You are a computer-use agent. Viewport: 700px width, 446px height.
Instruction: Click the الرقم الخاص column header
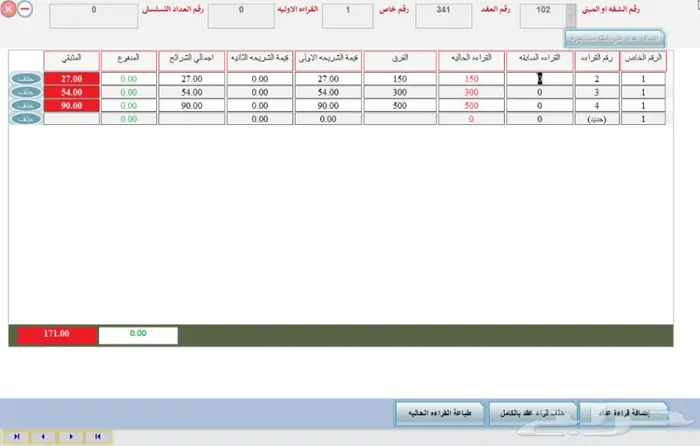(x=643, y=61)
